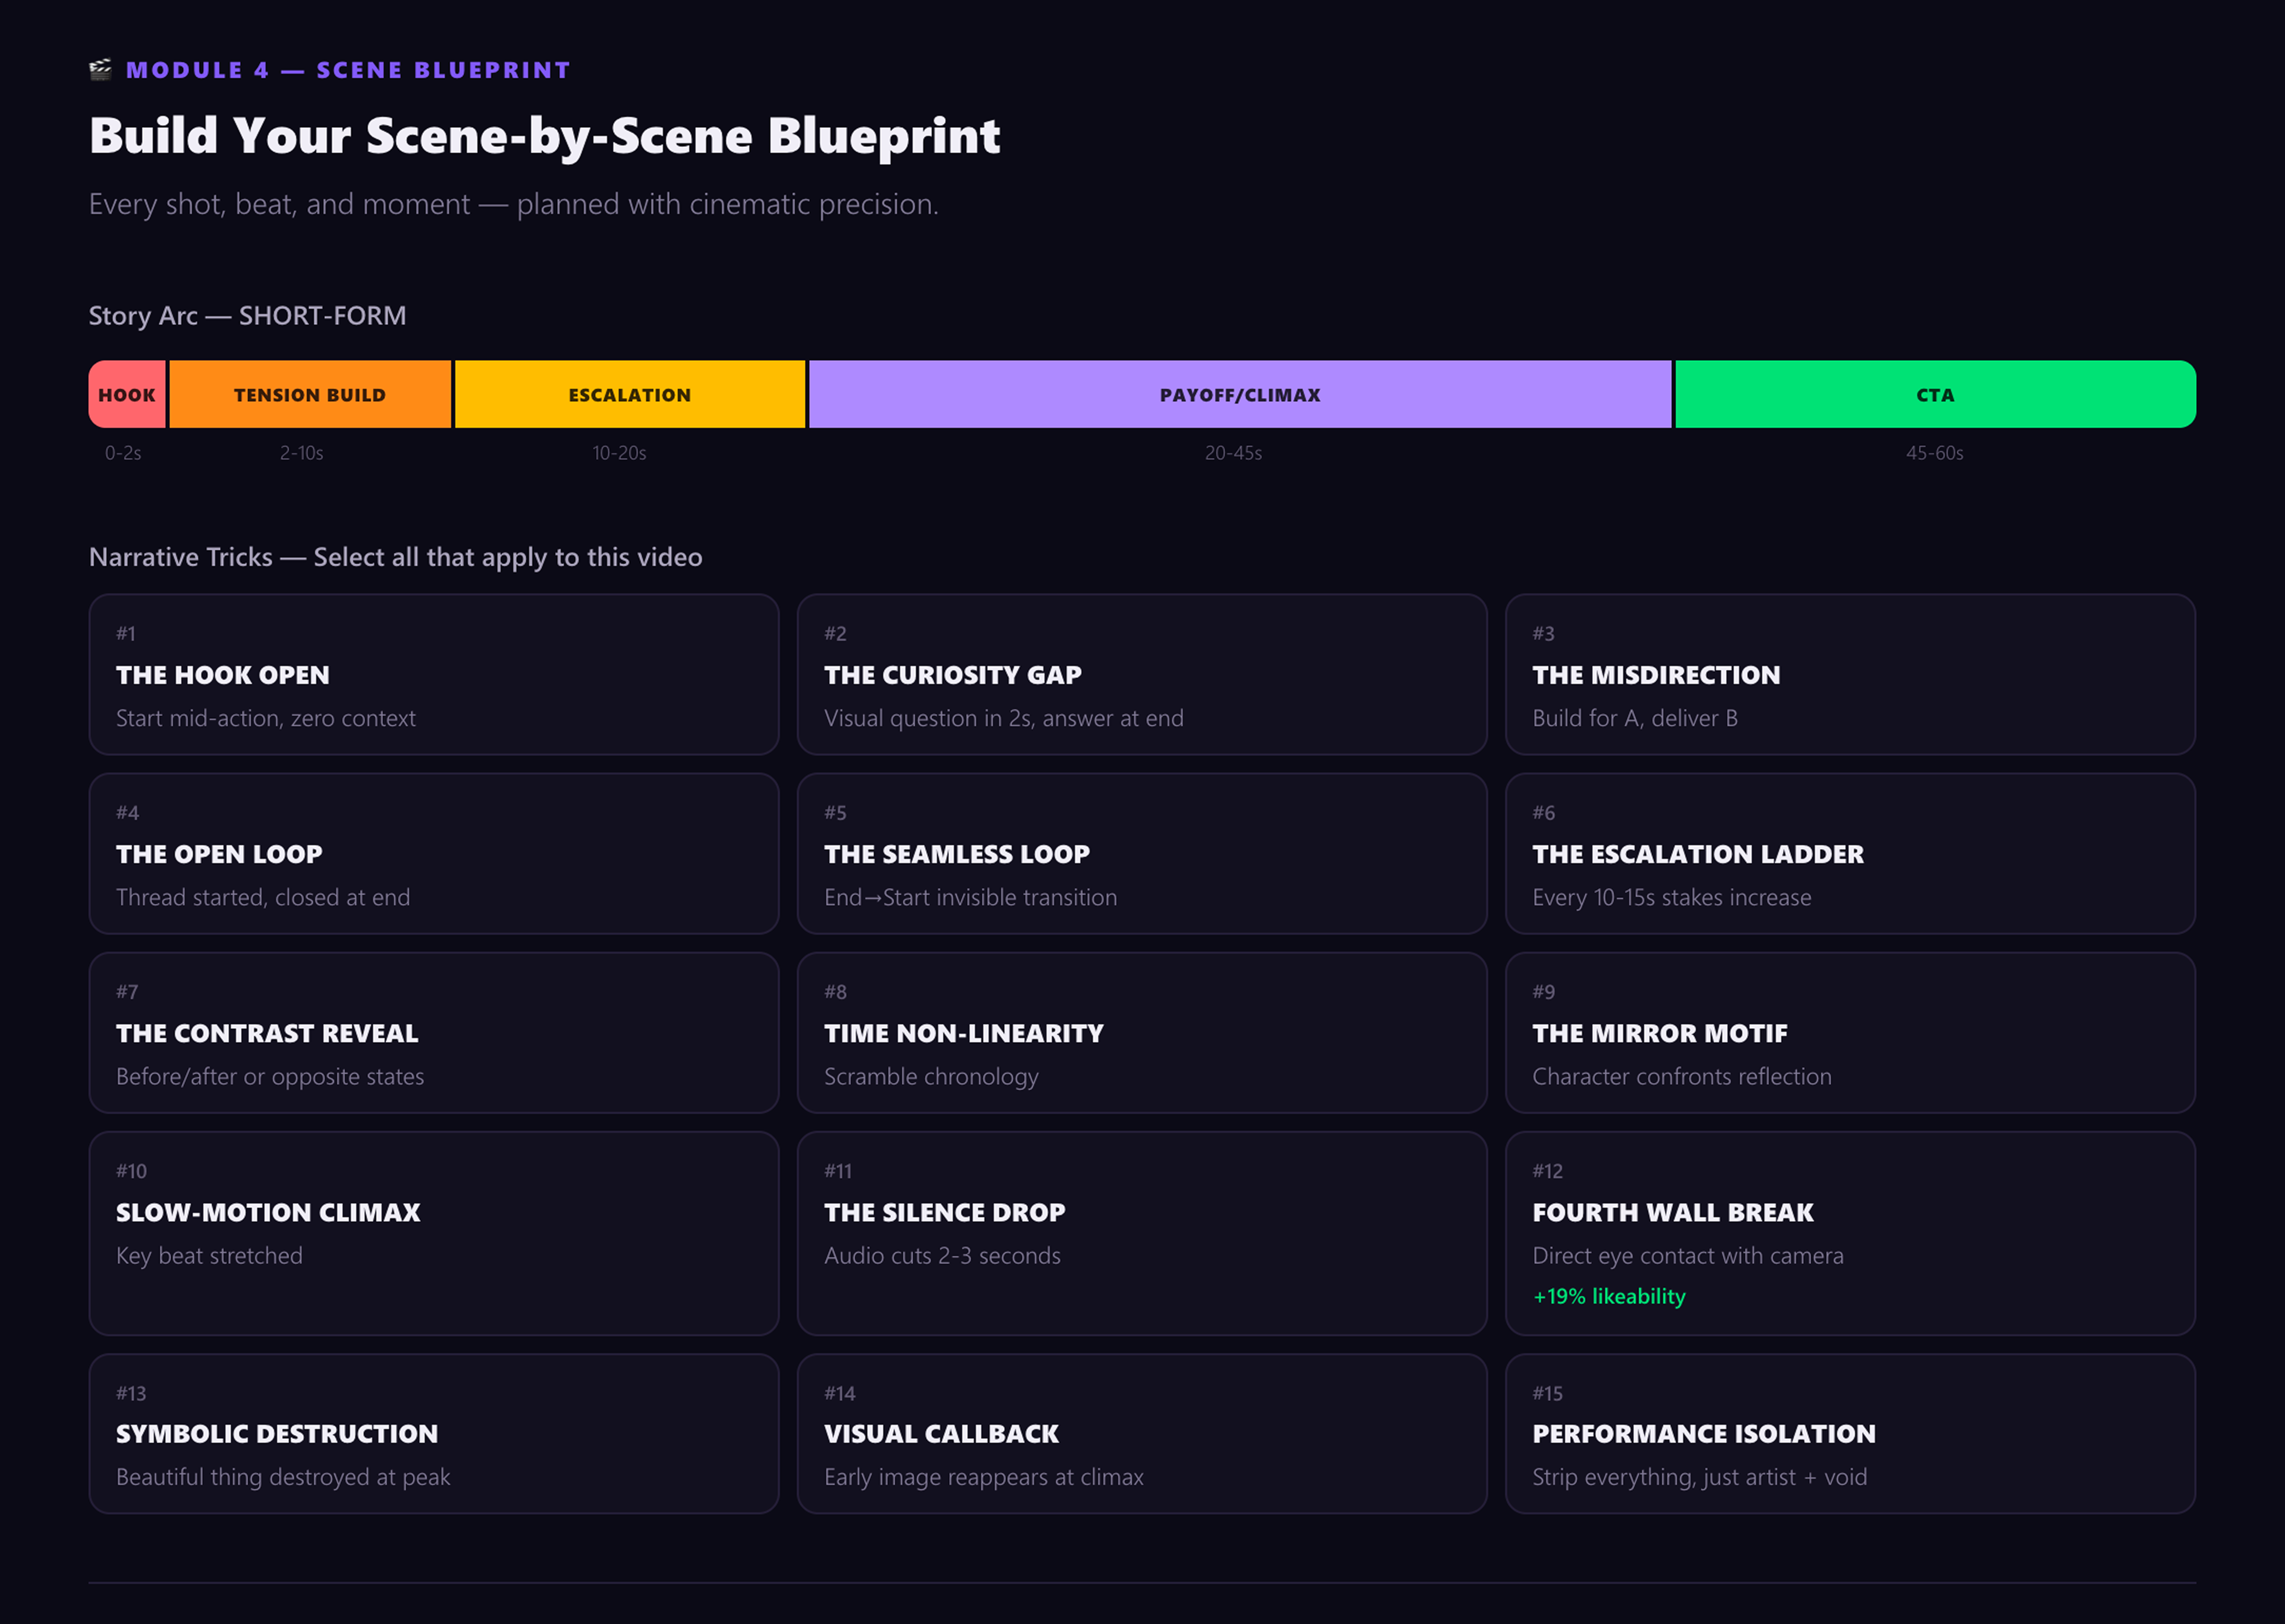This screenshot has width=2285, height=1624.
Task: Select the Hook Open narrative trick
Action: click(x=433, y=675)
